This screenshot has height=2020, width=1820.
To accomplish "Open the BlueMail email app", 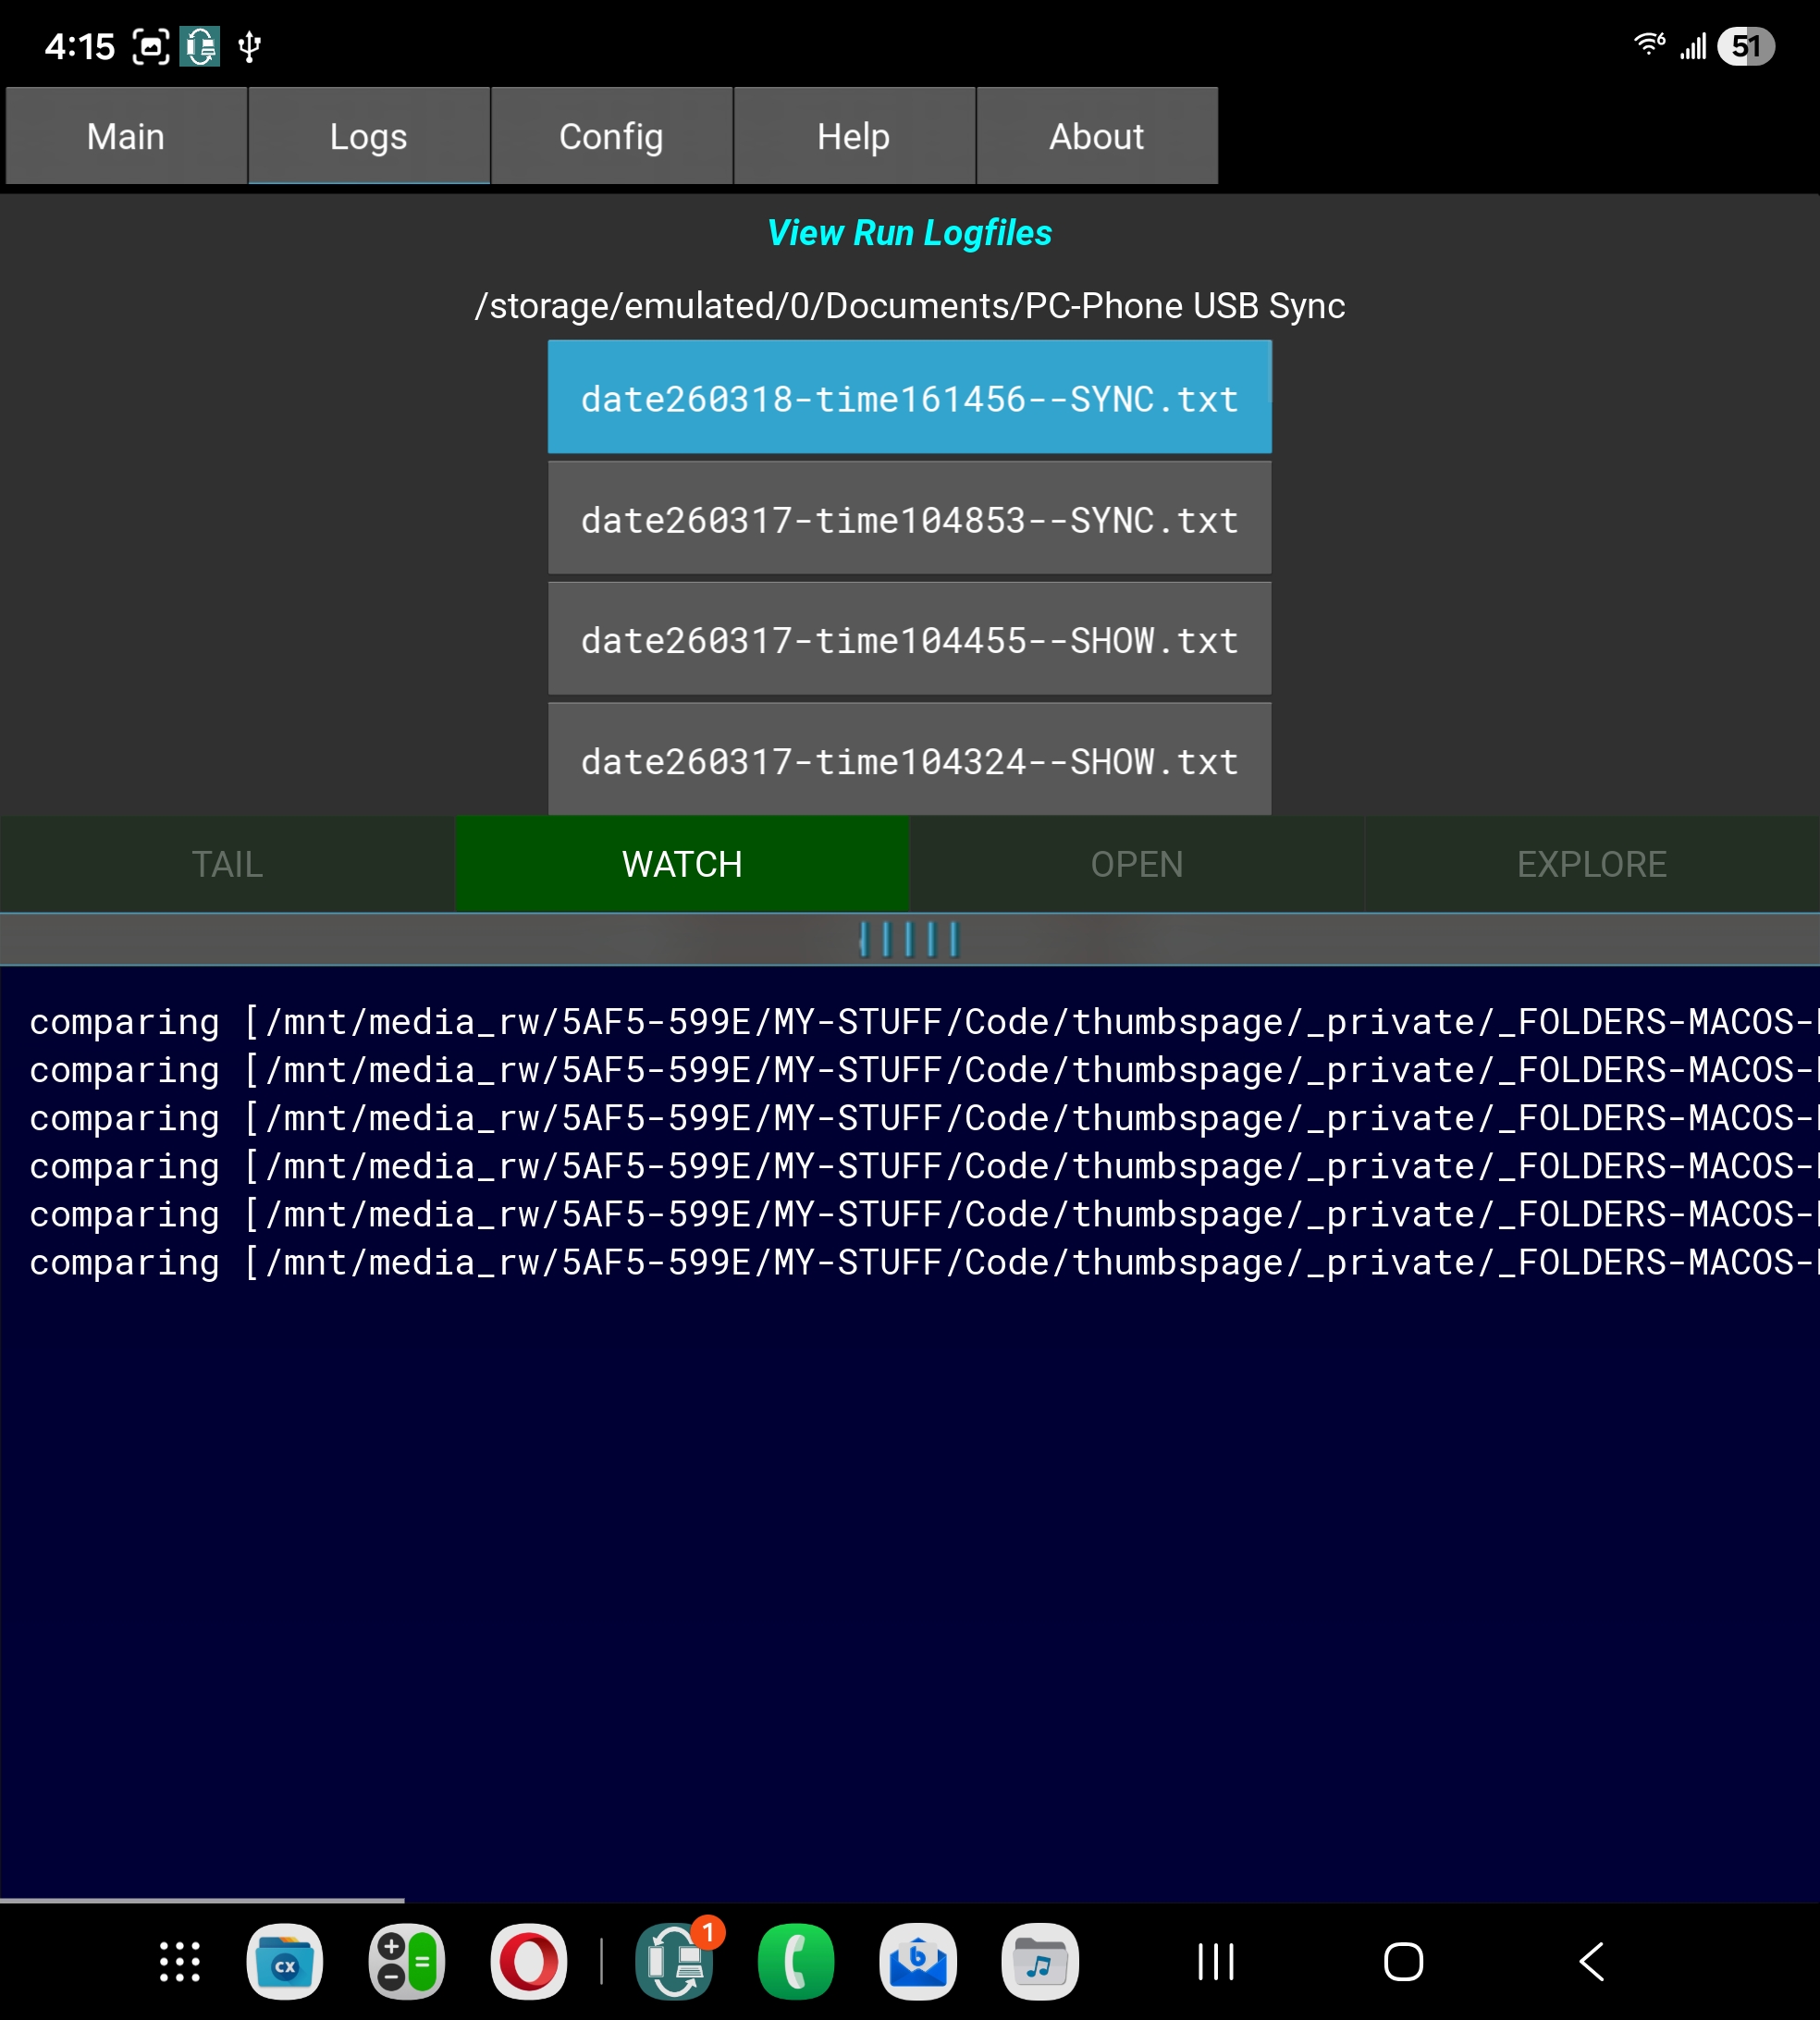I will pyautogui.click(x=918, y=1962).
